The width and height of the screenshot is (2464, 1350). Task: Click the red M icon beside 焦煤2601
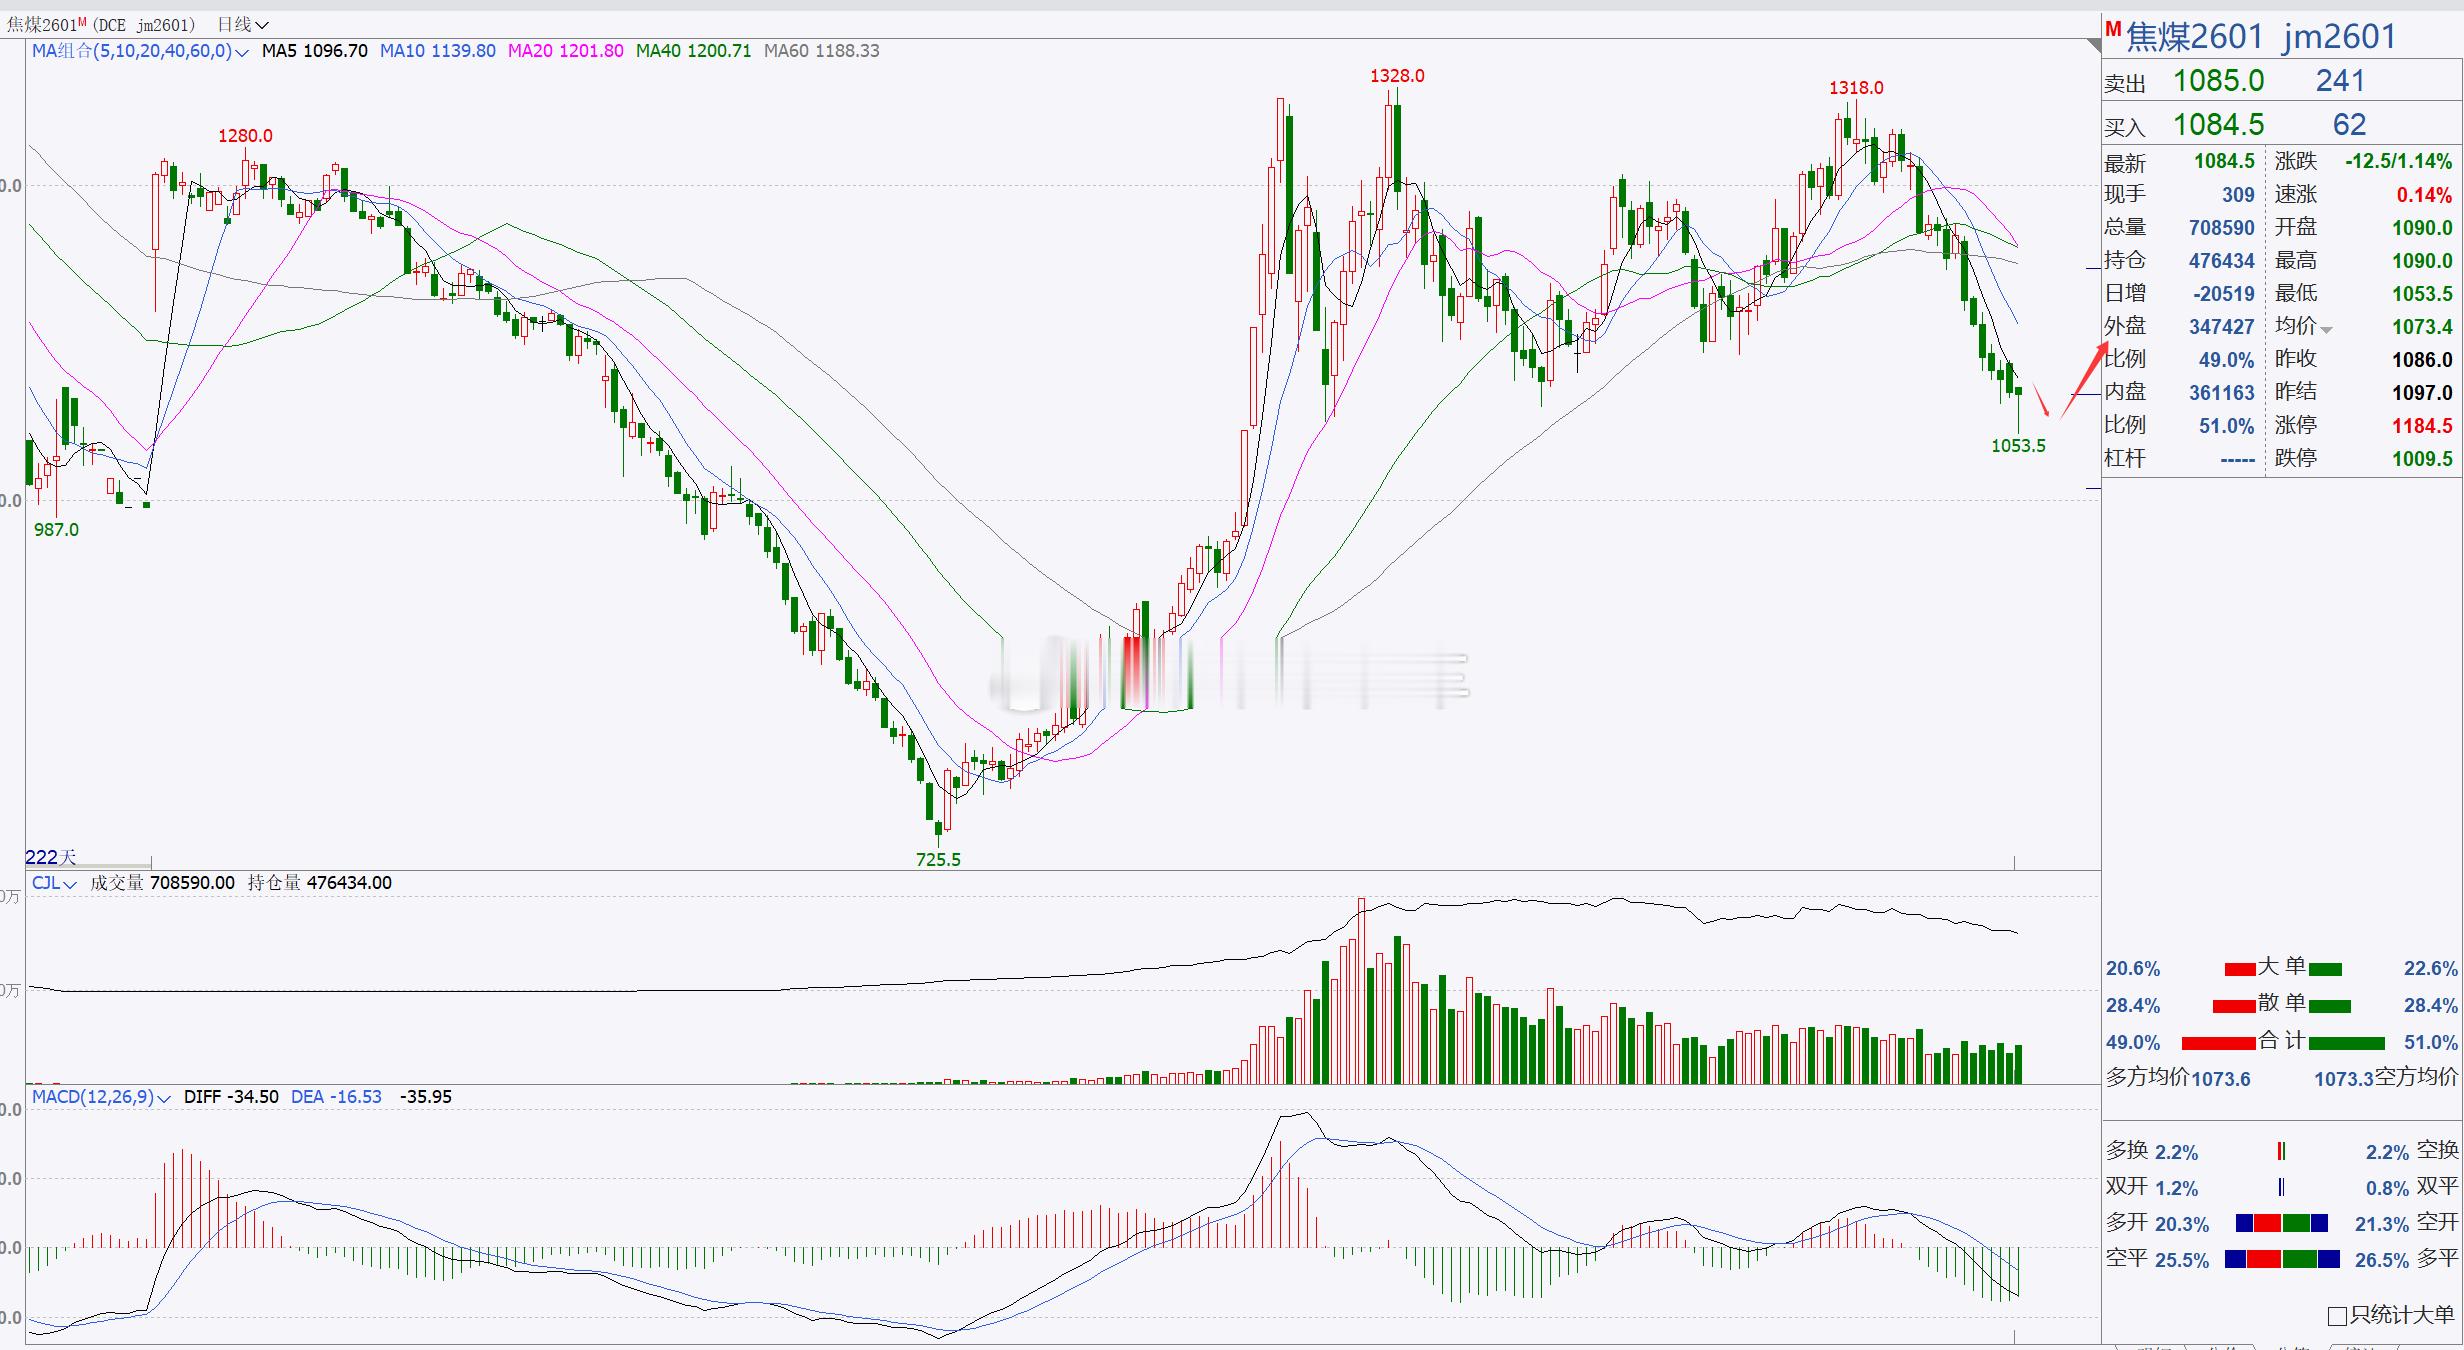(2113, 30)
